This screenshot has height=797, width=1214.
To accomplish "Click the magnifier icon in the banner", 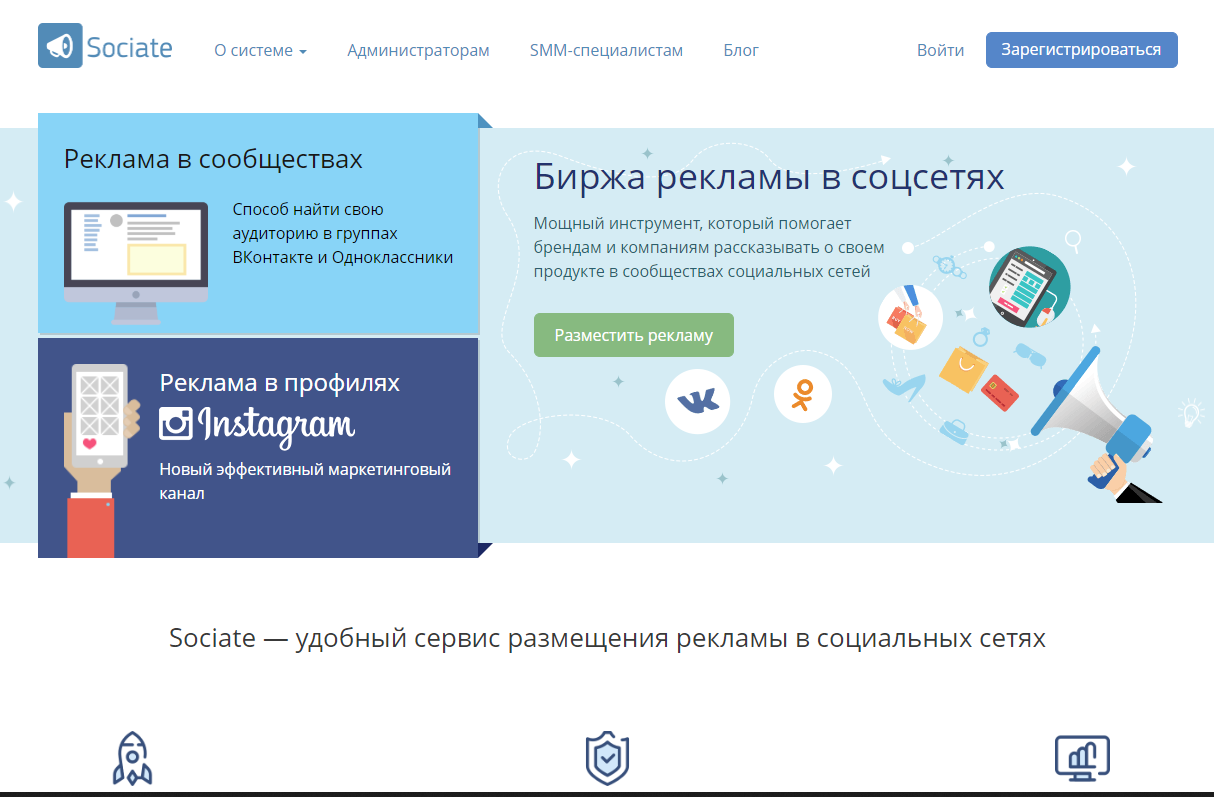I will [1074, 240].
